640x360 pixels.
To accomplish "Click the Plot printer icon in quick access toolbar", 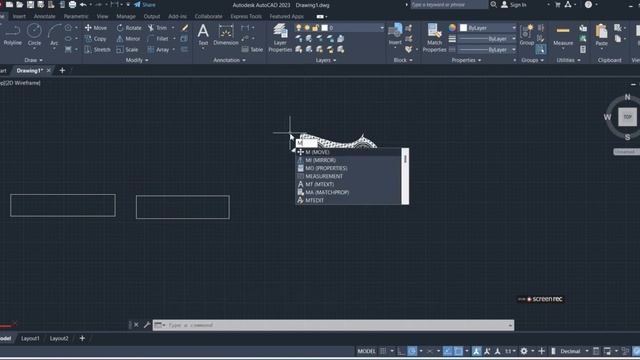I will point(72,4).
